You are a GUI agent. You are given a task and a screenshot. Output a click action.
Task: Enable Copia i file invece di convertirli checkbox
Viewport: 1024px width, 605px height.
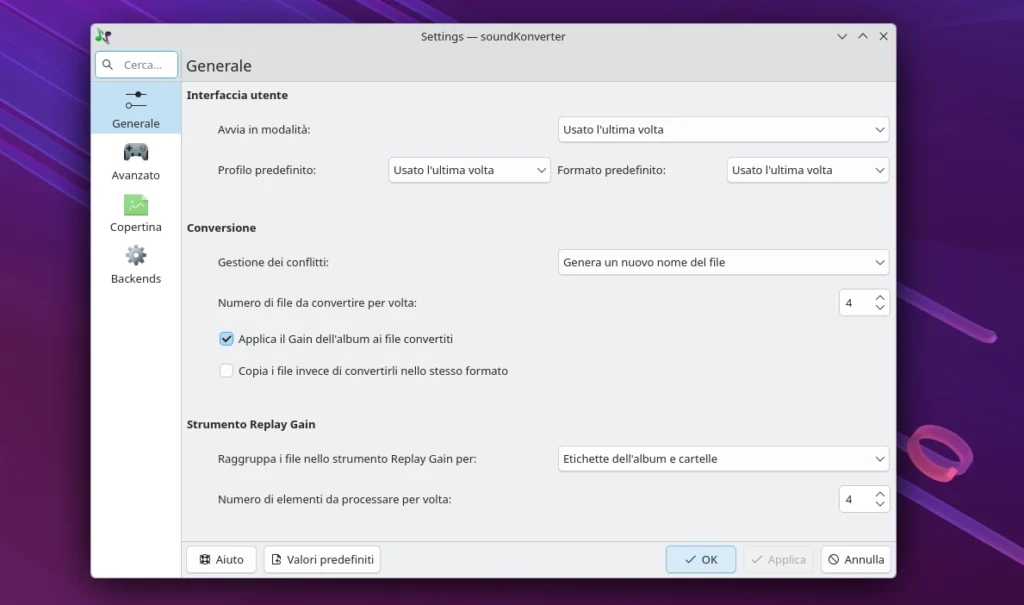226,371
